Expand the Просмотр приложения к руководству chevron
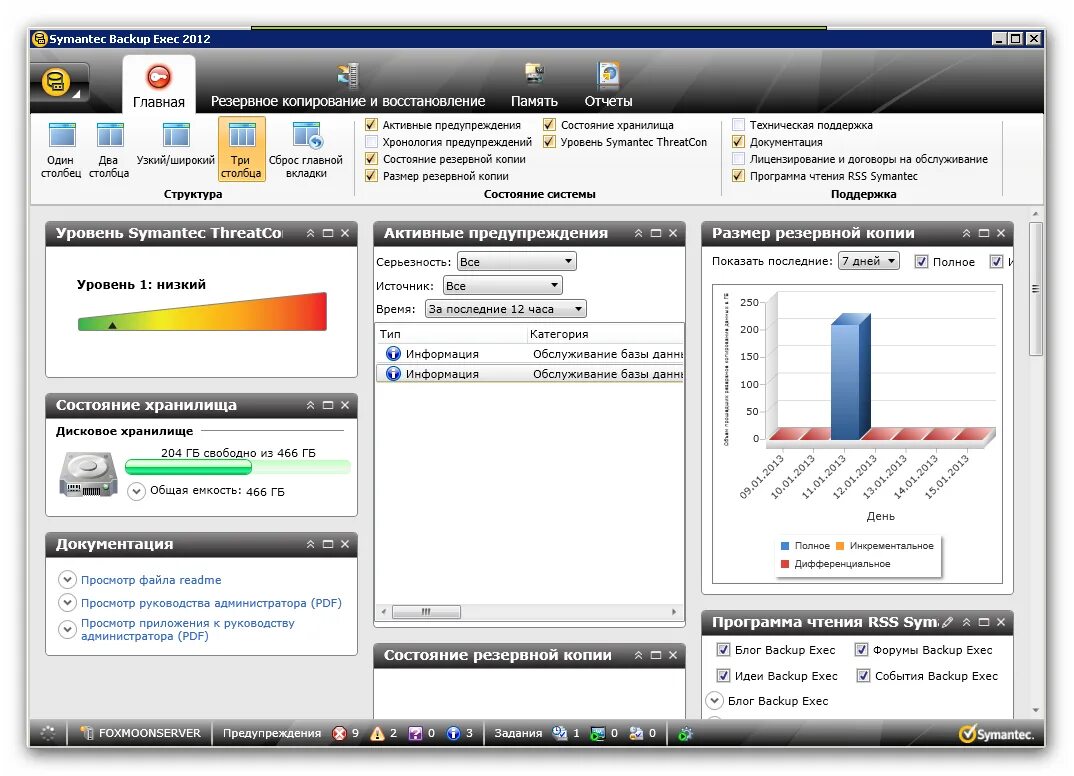Image resolution: width=1074 pixels, height=776 pixels. (67, 629)
